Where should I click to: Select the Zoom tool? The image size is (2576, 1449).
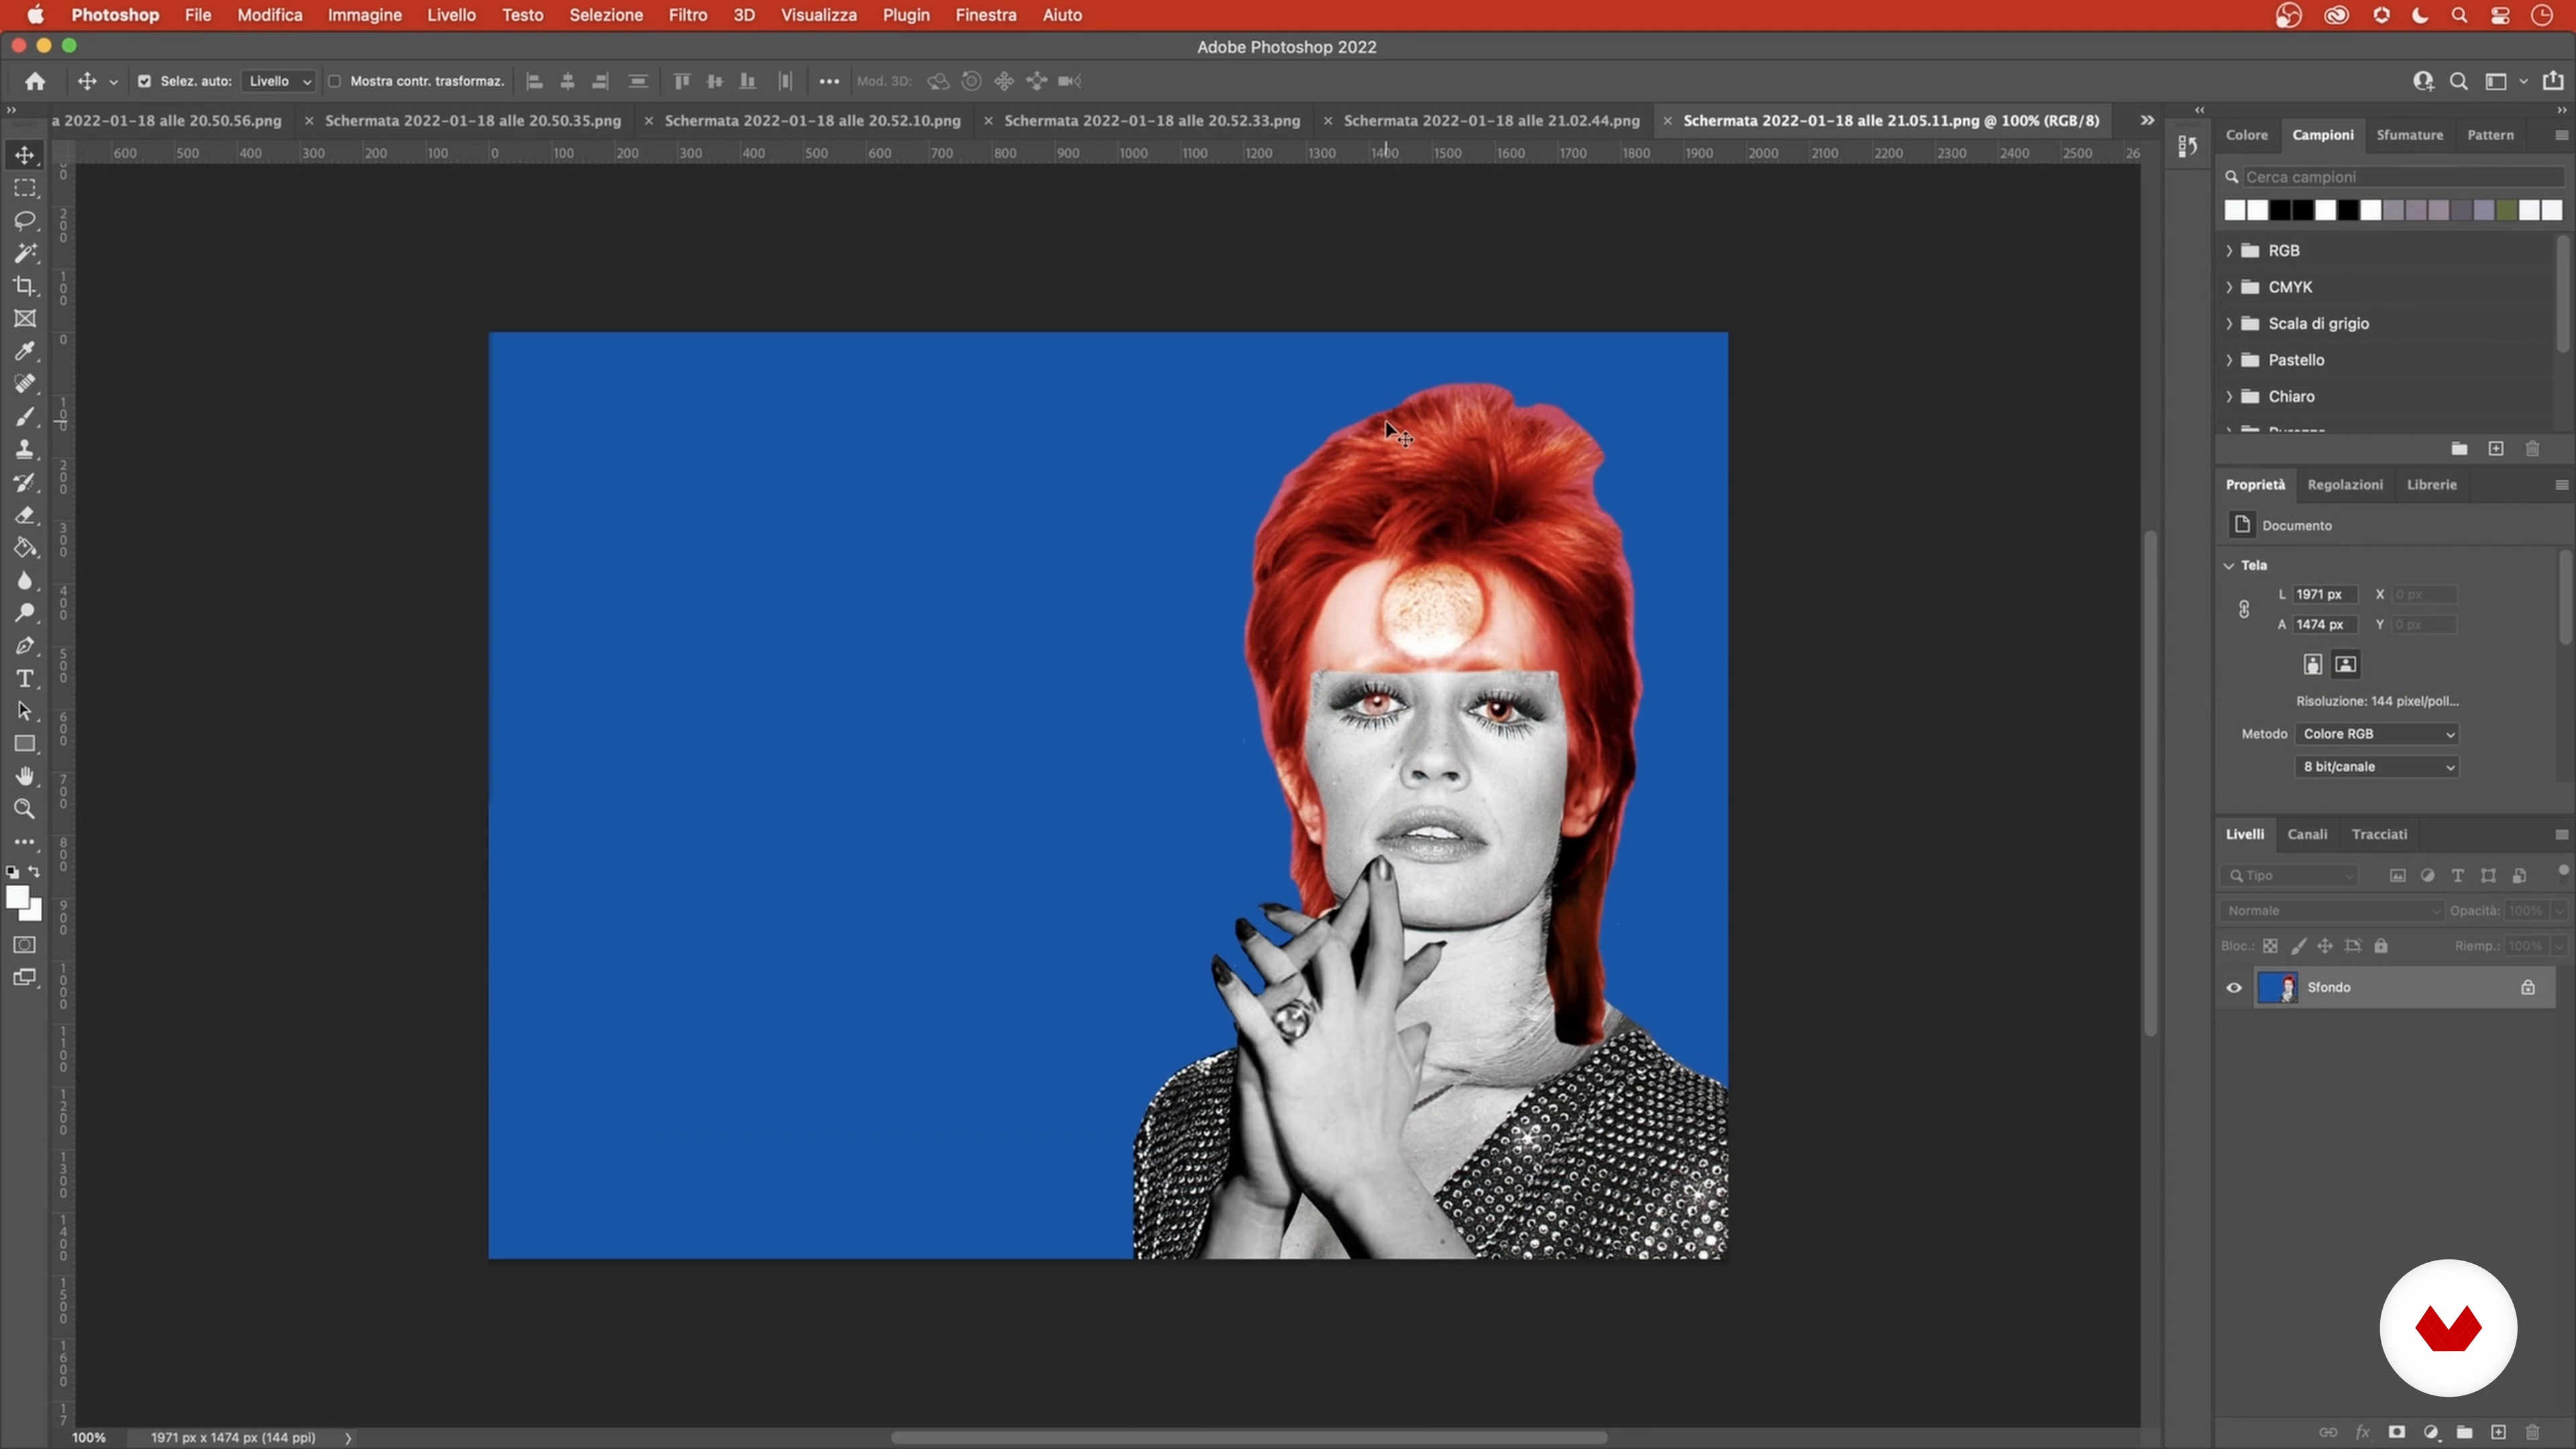coord(25,809)
